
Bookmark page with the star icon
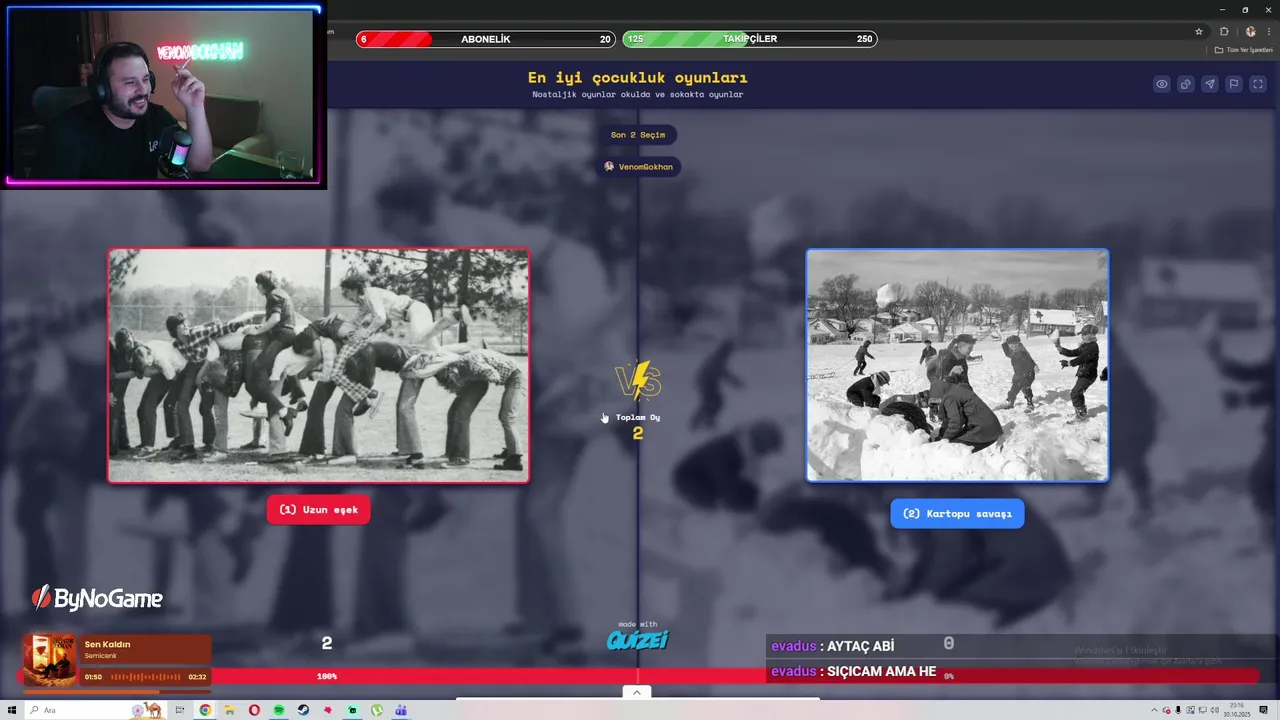click(x=1199, y=31)
